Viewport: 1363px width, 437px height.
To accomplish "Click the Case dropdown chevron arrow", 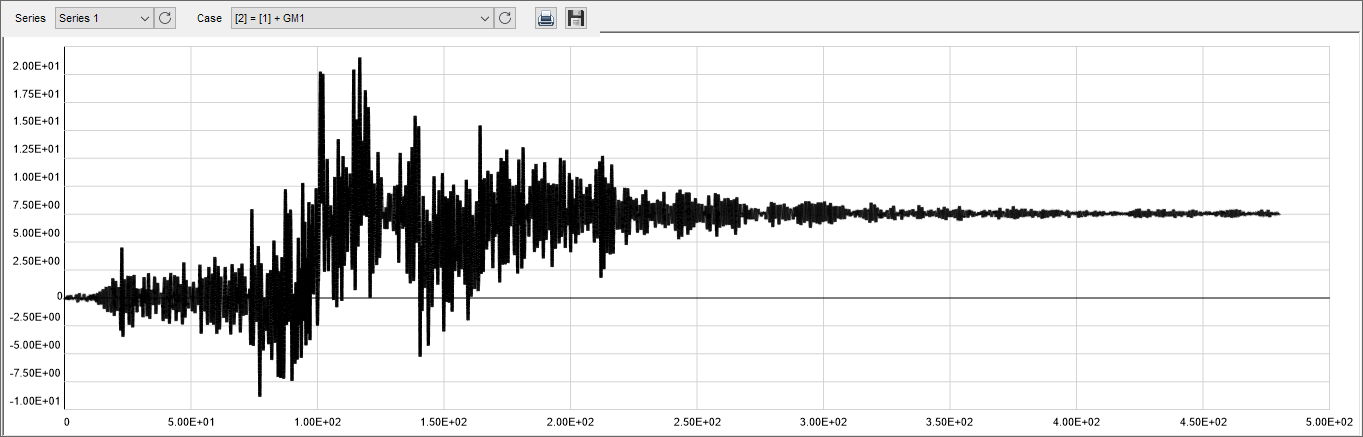I will [x=485, y=18].
